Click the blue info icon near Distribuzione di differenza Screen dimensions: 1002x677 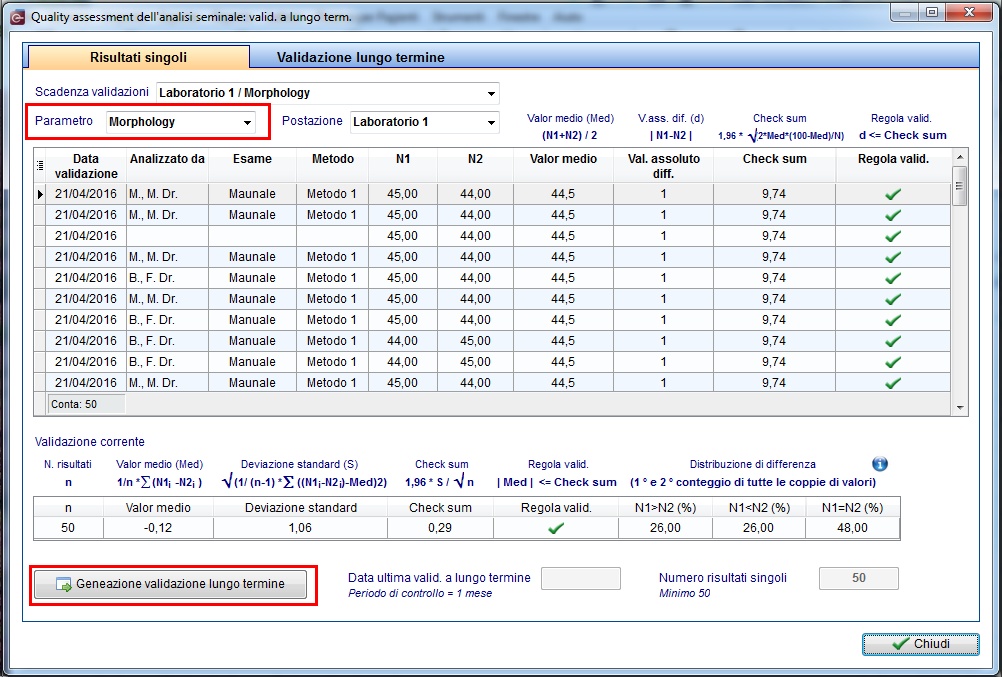pos(879,463)
